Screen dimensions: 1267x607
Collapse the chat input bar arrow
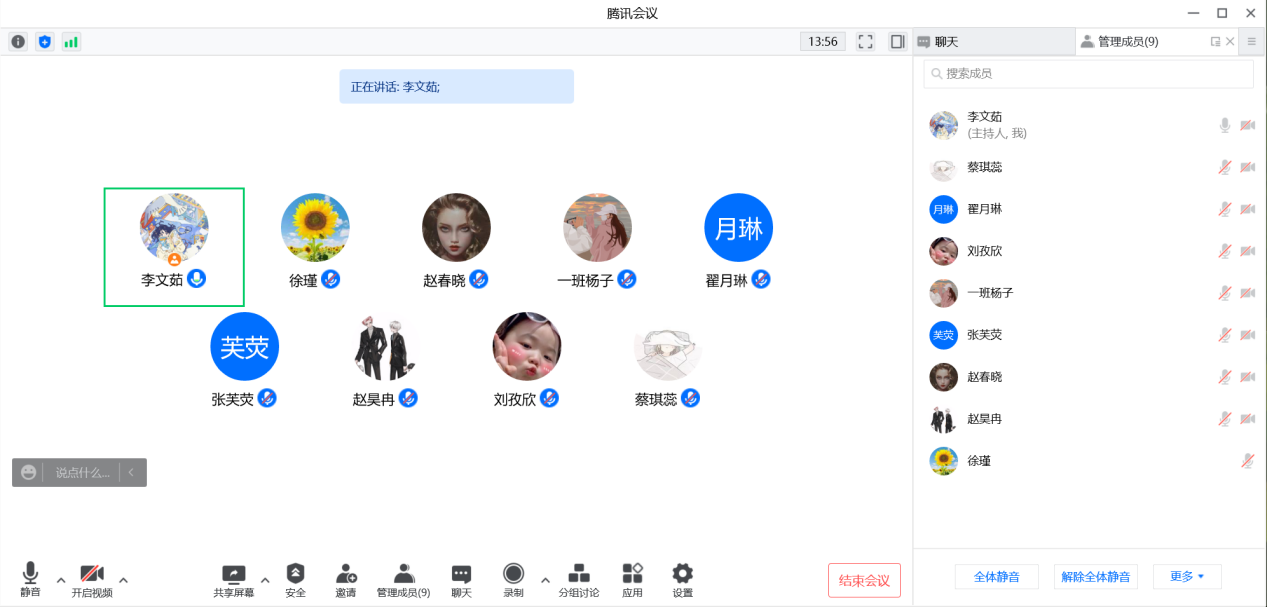[132, 473]
